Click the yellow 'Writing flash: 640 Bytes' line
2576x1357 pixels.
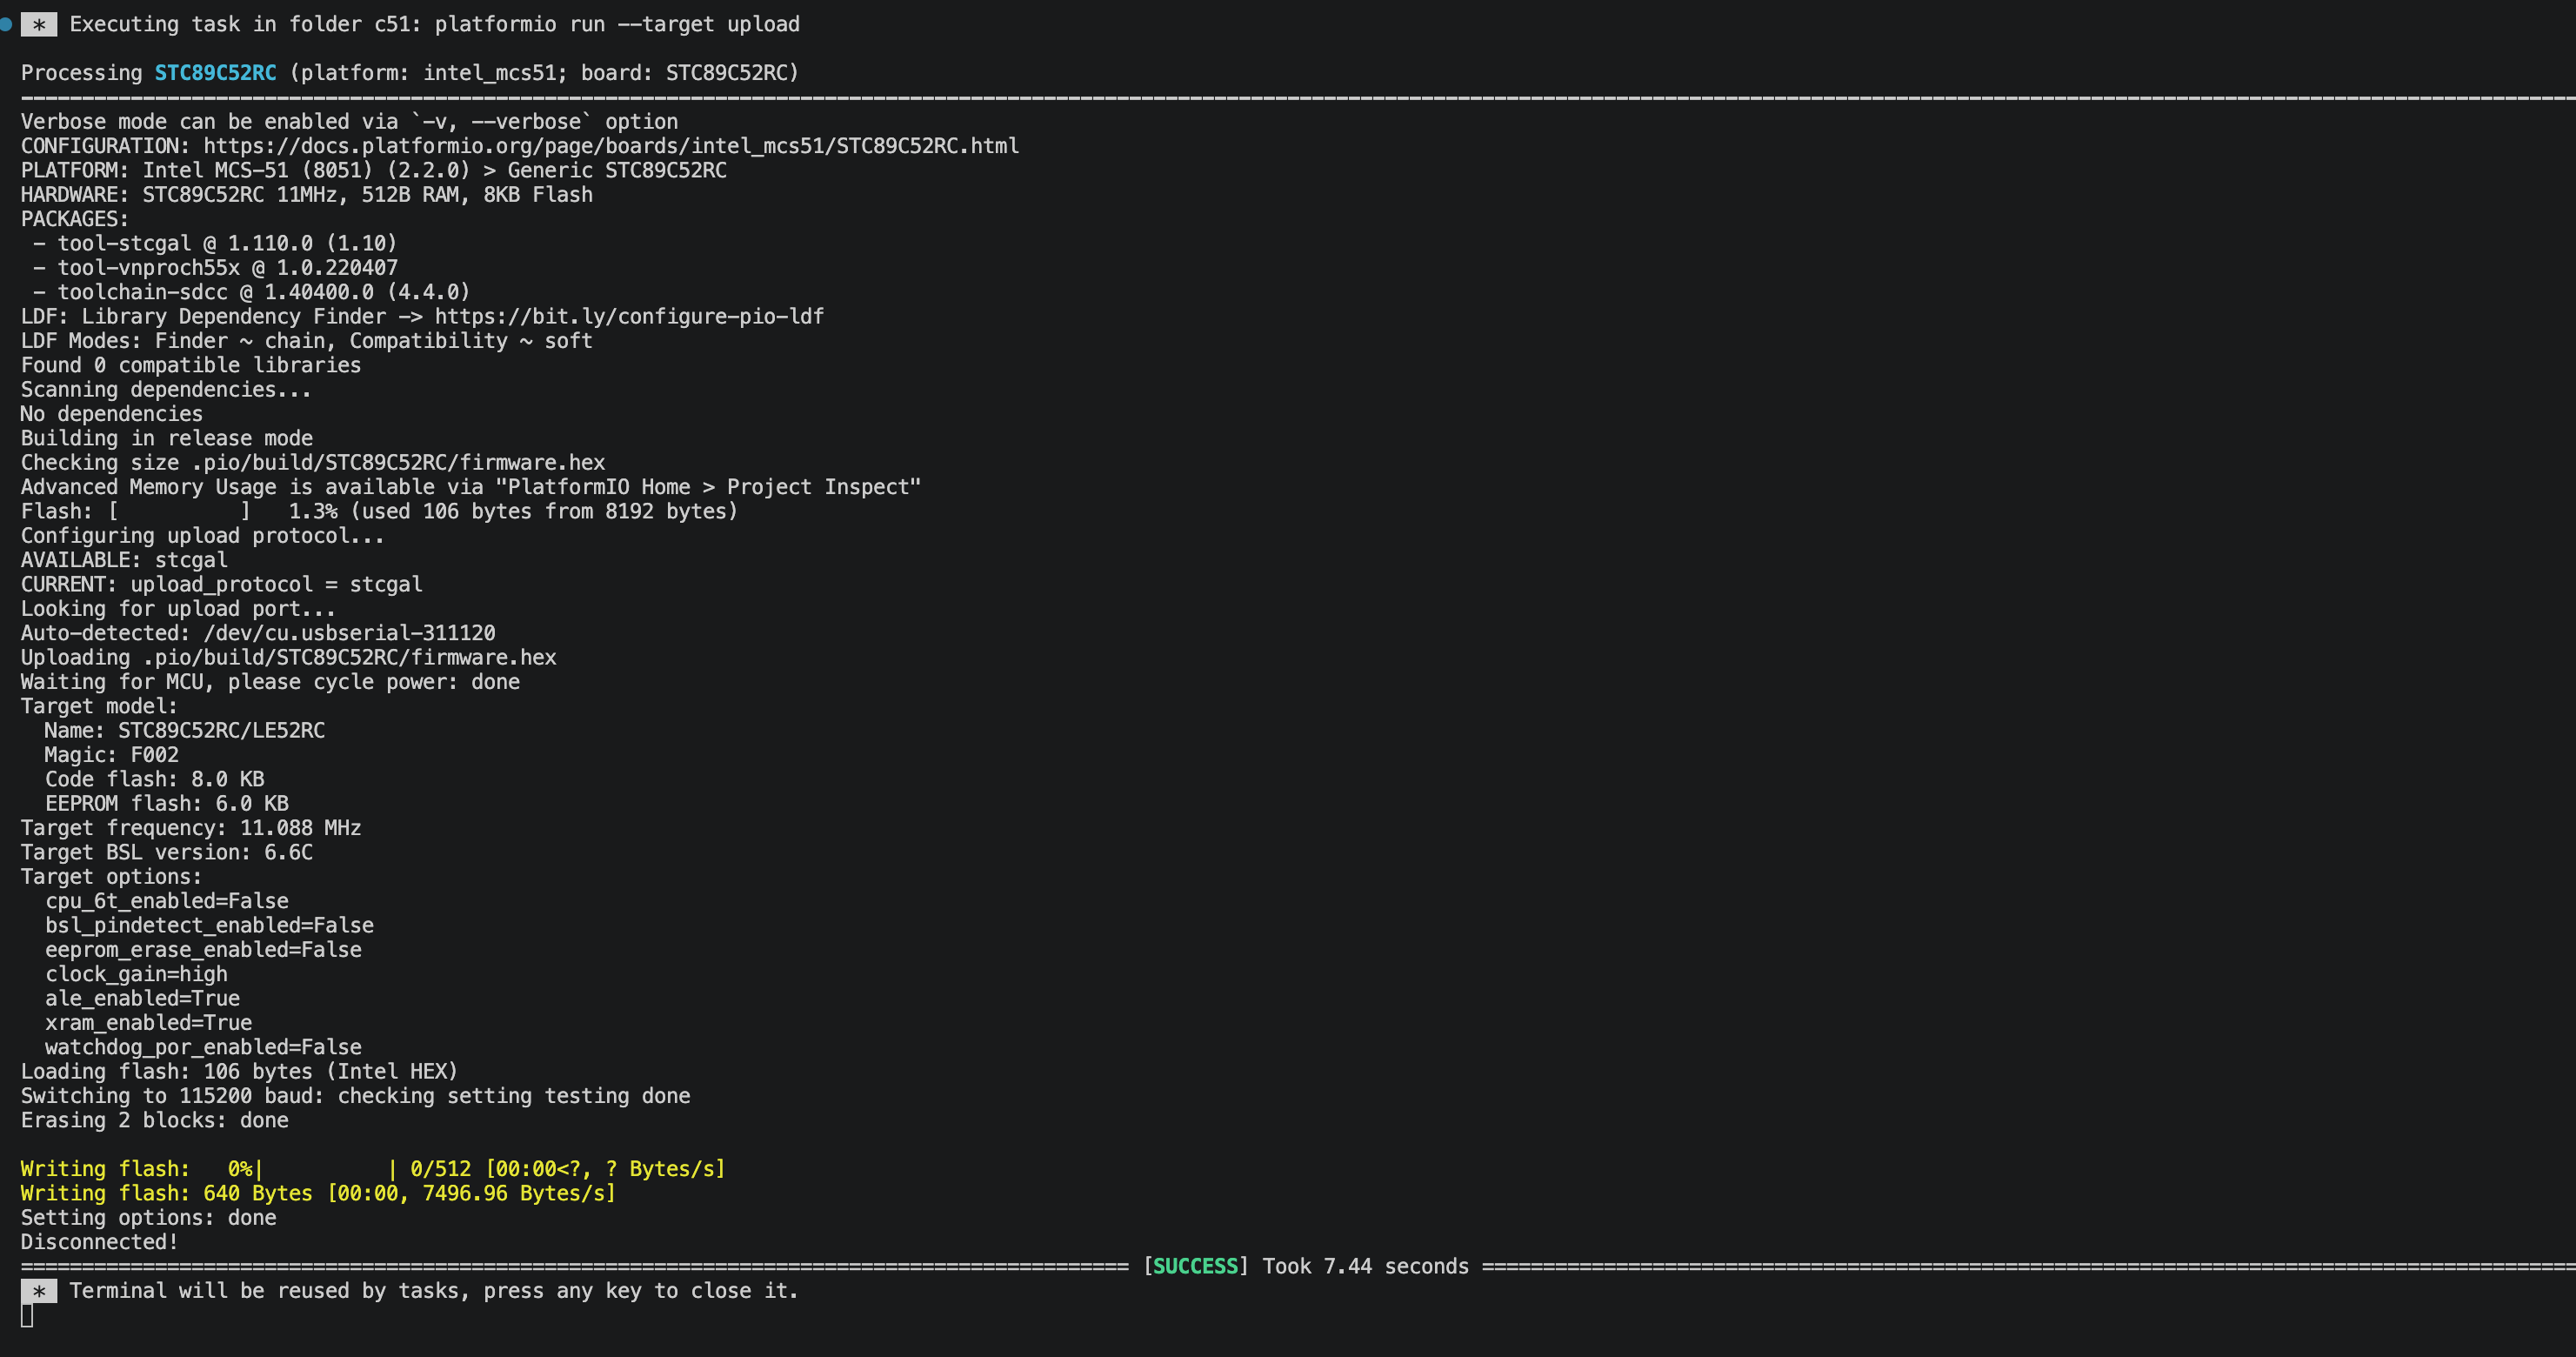pyautogui.click(x=318, y=1193)
